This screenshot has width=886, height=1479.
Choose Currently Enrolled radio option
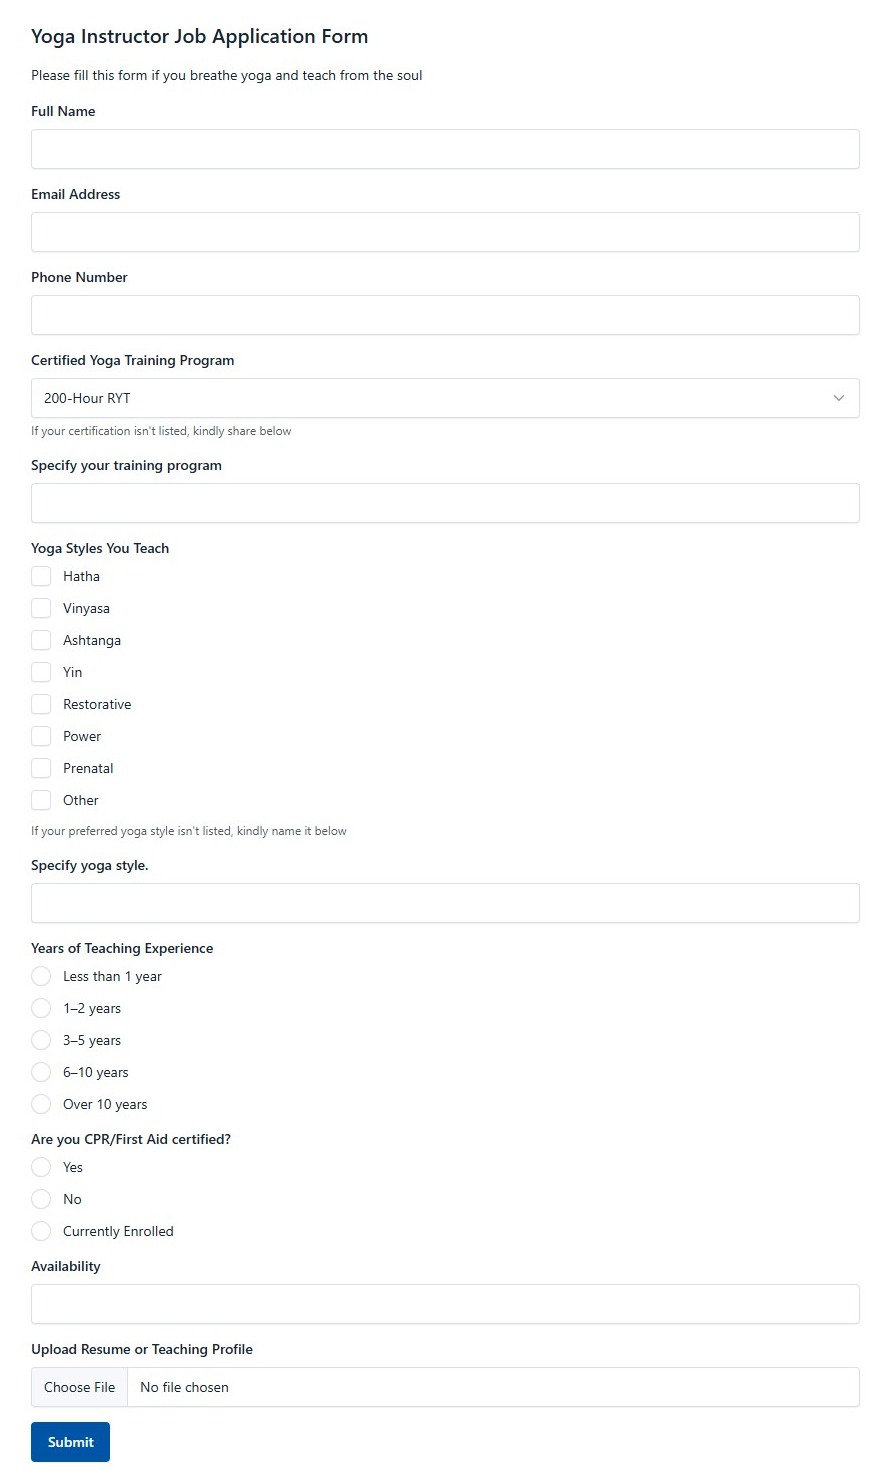[x=41, y=1231]
